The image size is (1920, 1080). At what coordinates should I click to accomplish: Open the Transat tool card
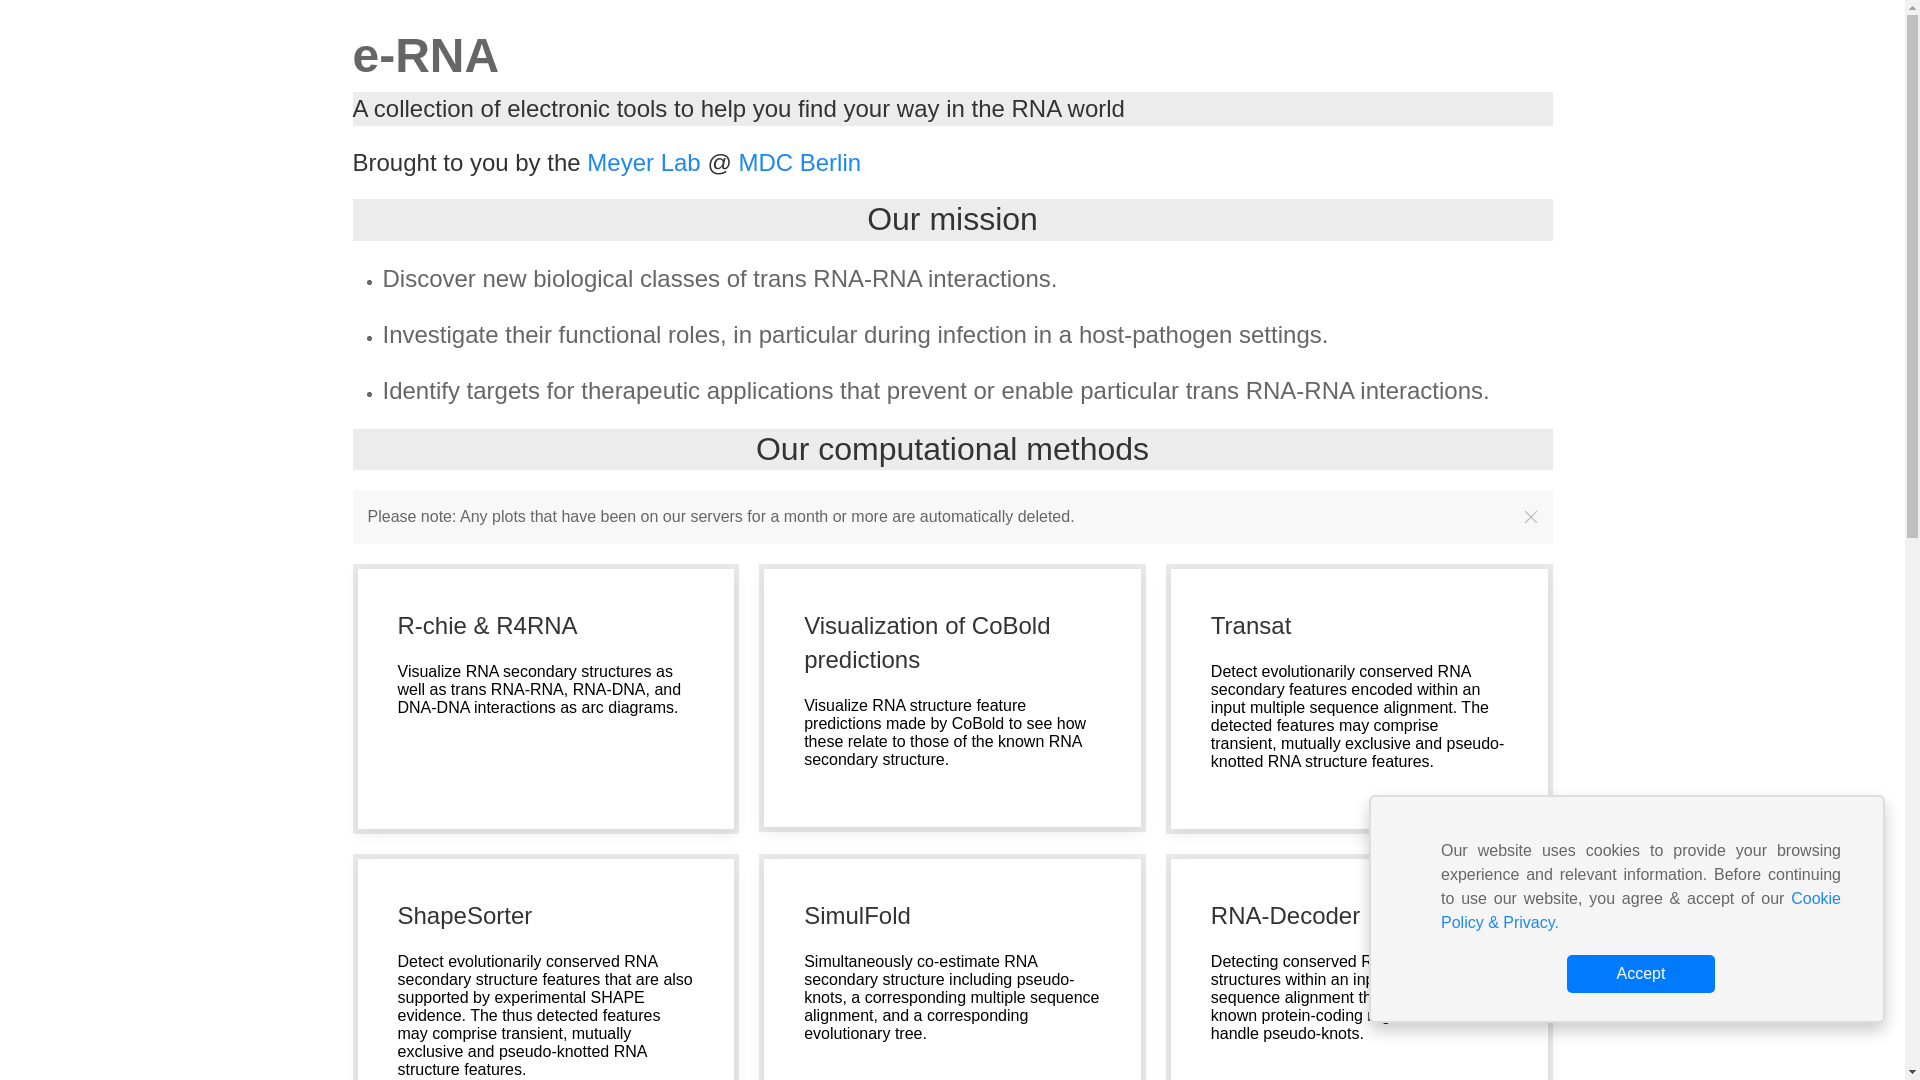point(1359,698)
